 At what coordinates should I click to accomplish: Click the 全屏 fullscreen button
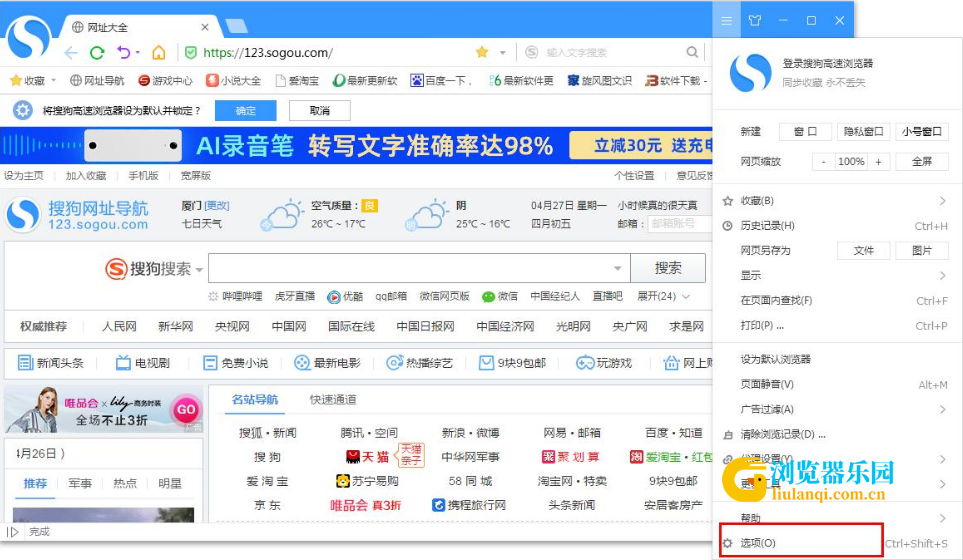(921, 161)
